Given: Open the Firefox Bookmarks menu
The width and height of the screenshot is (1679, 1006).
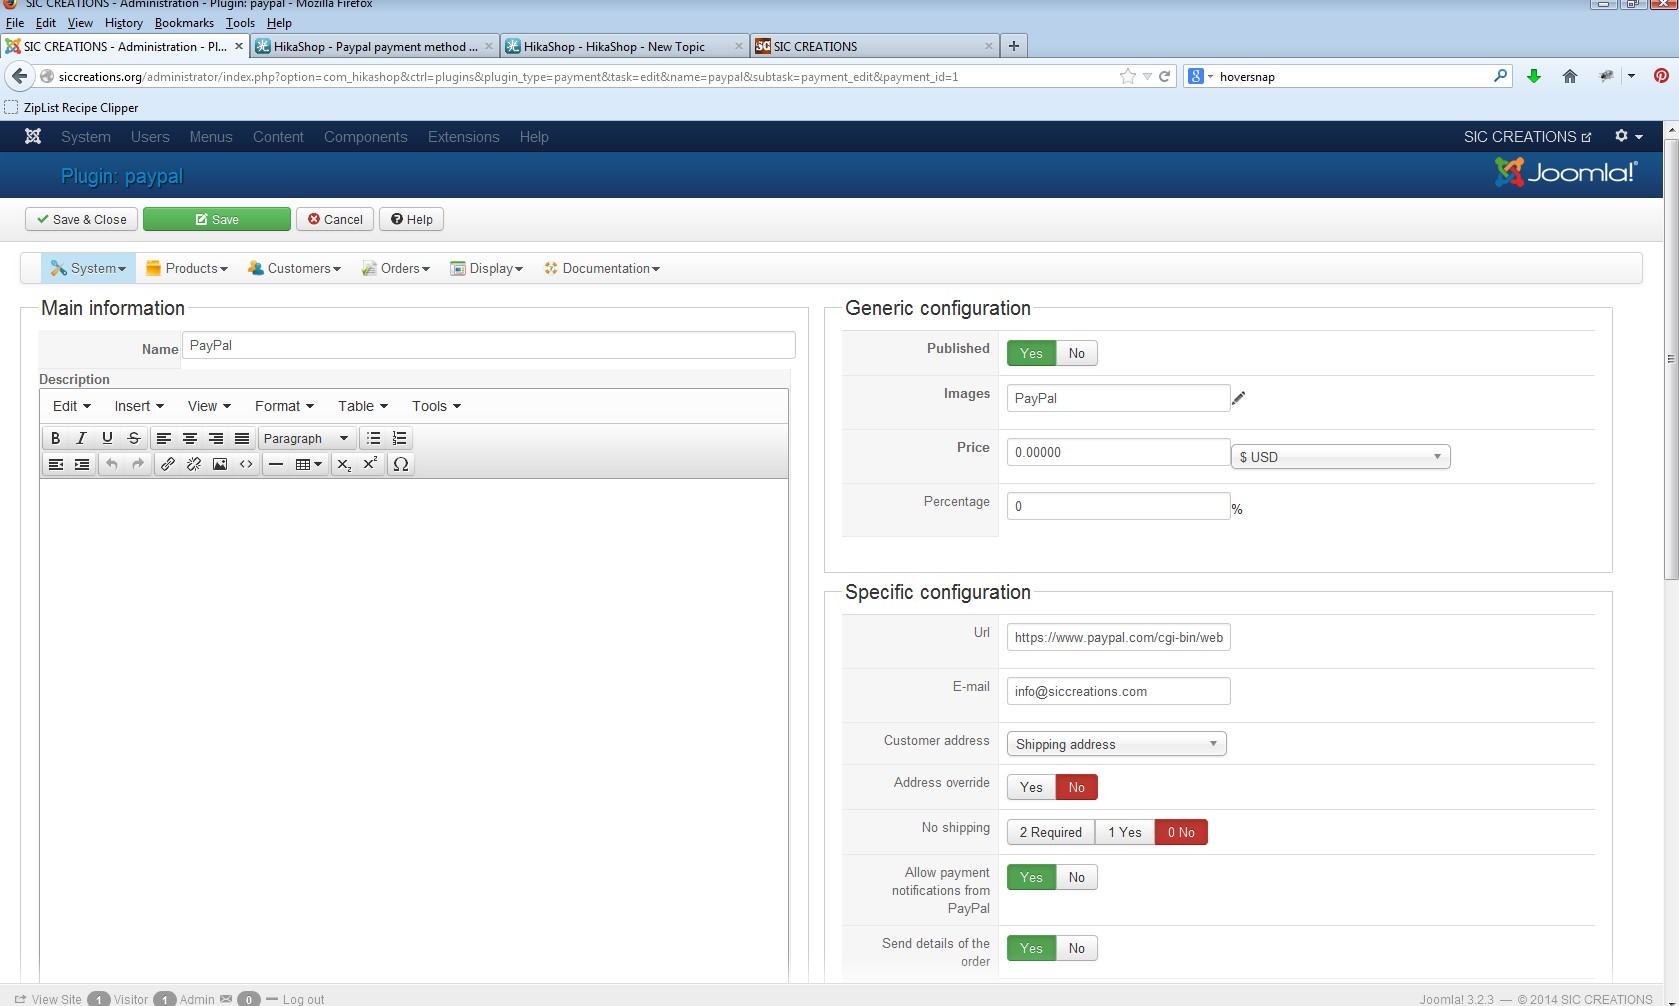Looking at the screenshot, I should pos(184,23).
